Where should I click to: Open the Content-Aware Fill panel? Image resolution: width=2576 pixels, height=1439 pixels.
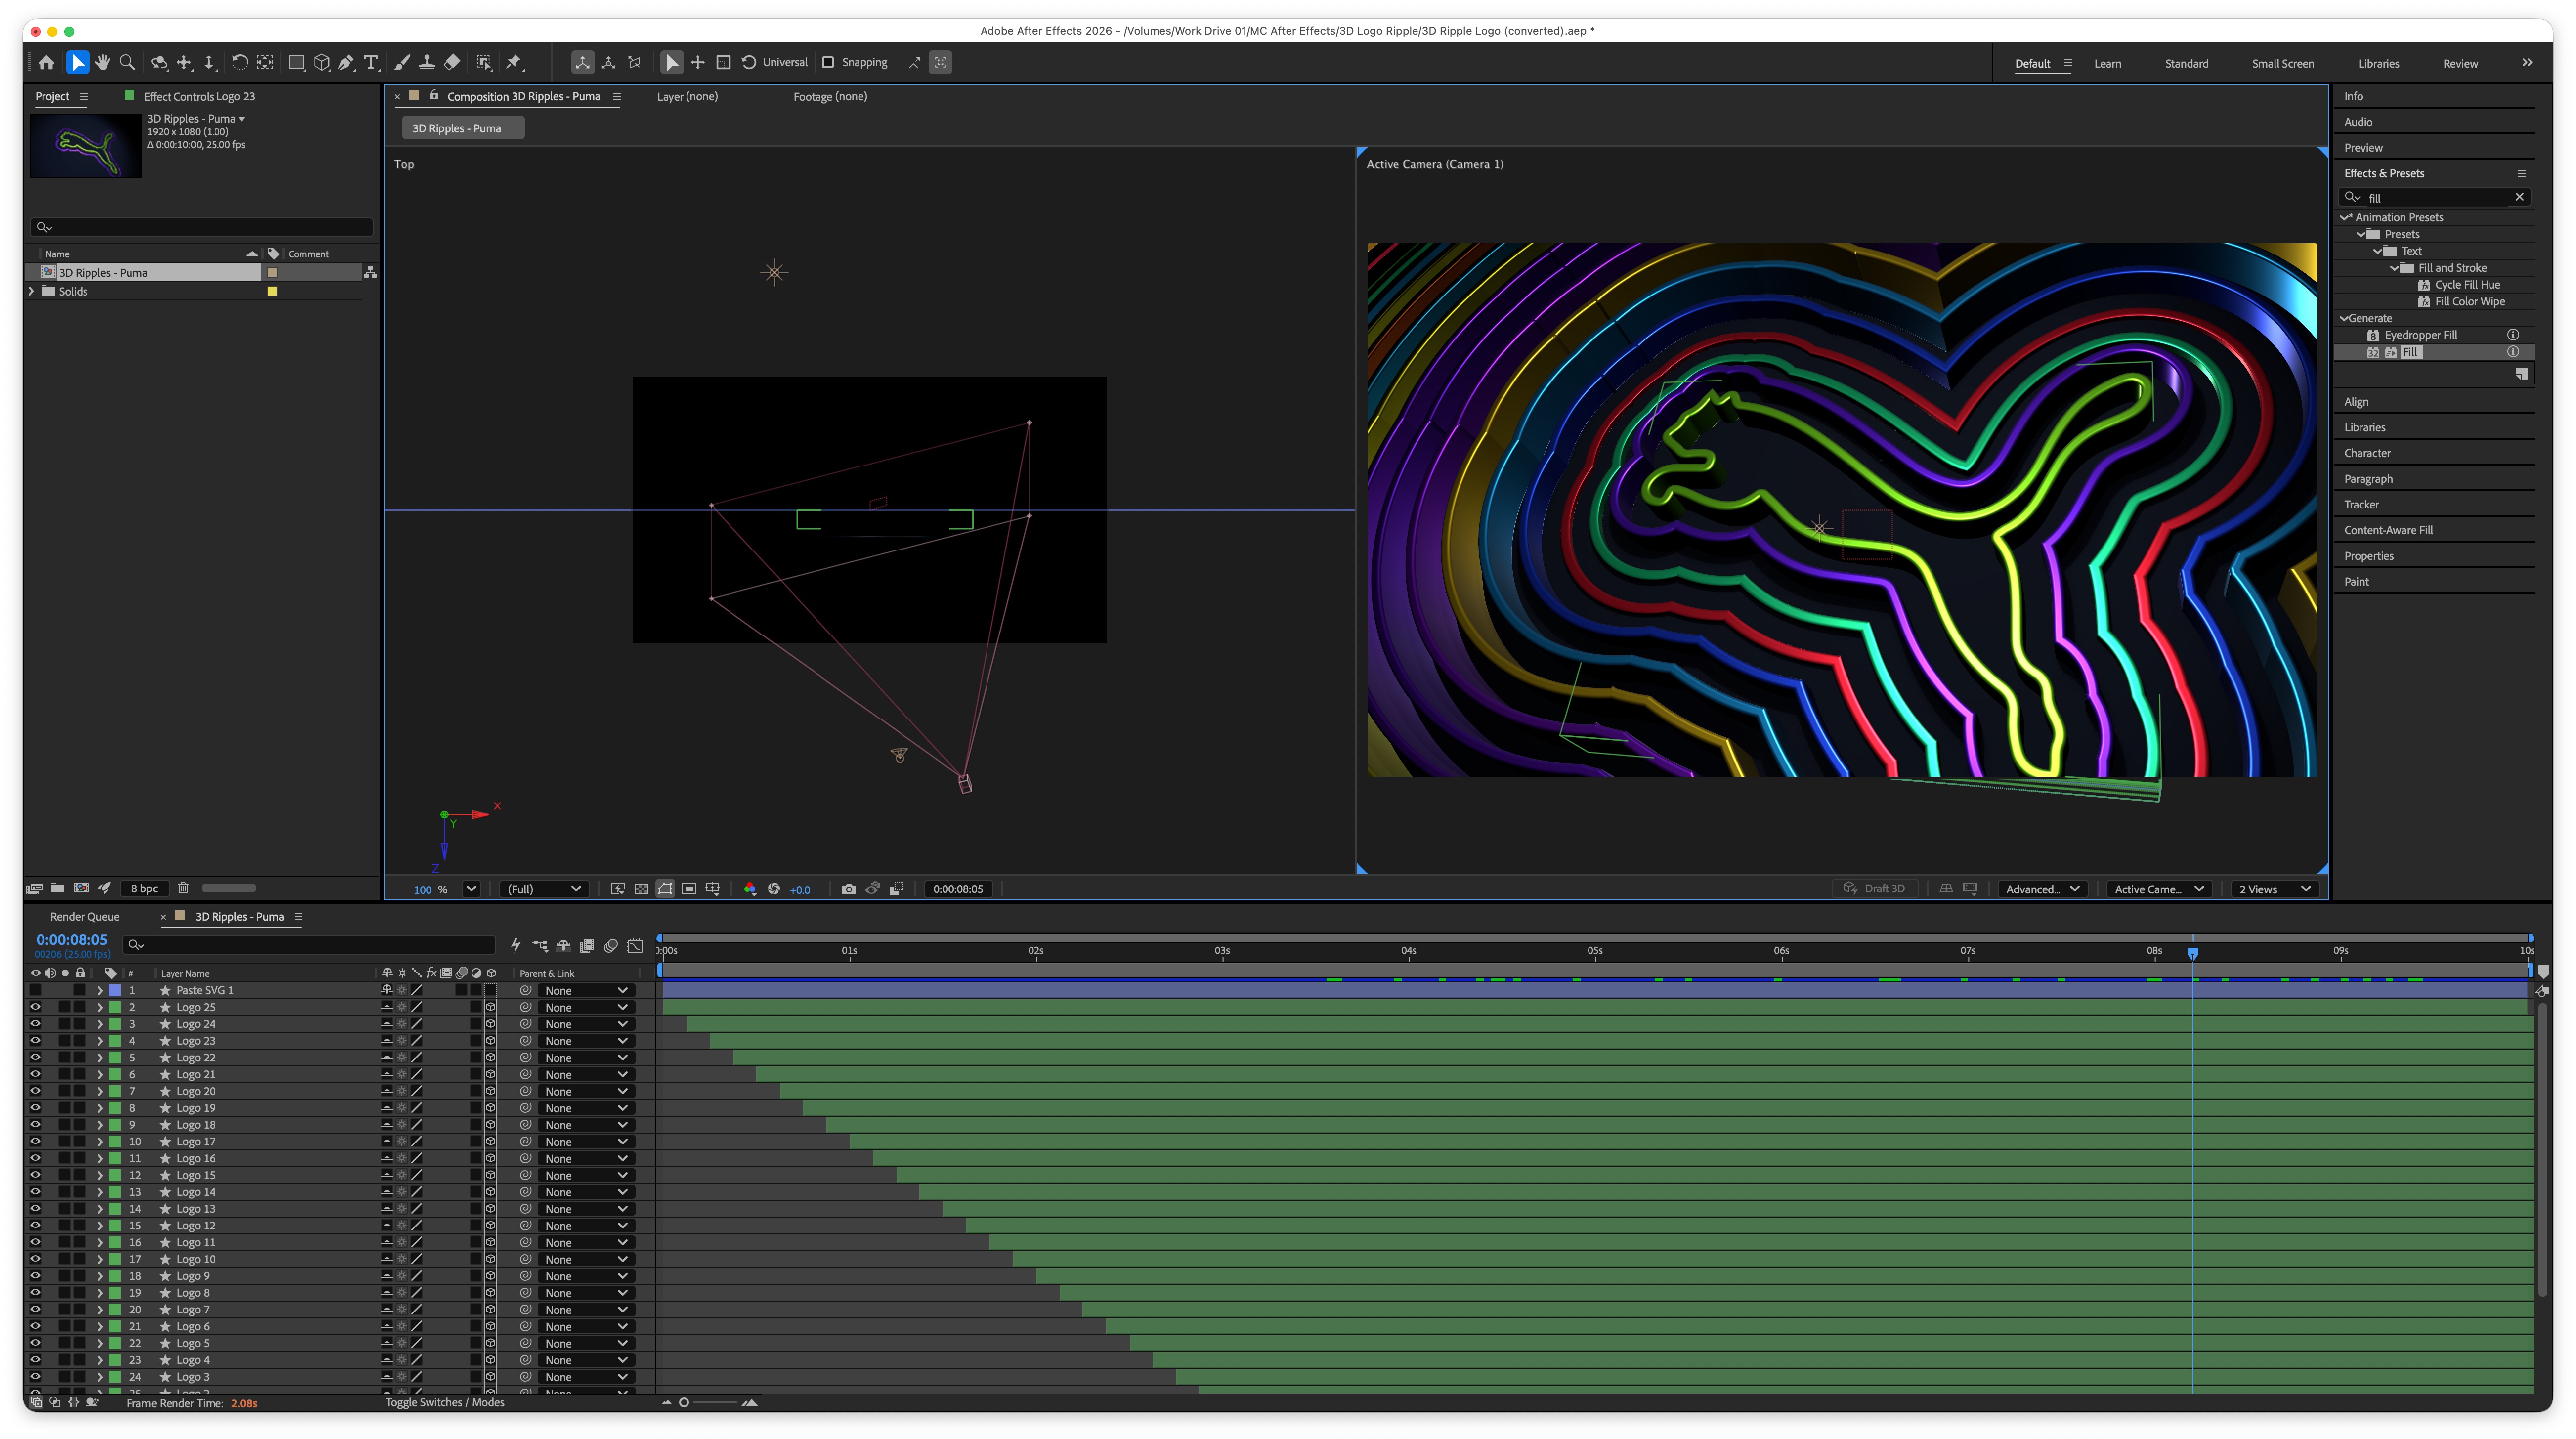pyautogui.click(x=2388, y=530)
